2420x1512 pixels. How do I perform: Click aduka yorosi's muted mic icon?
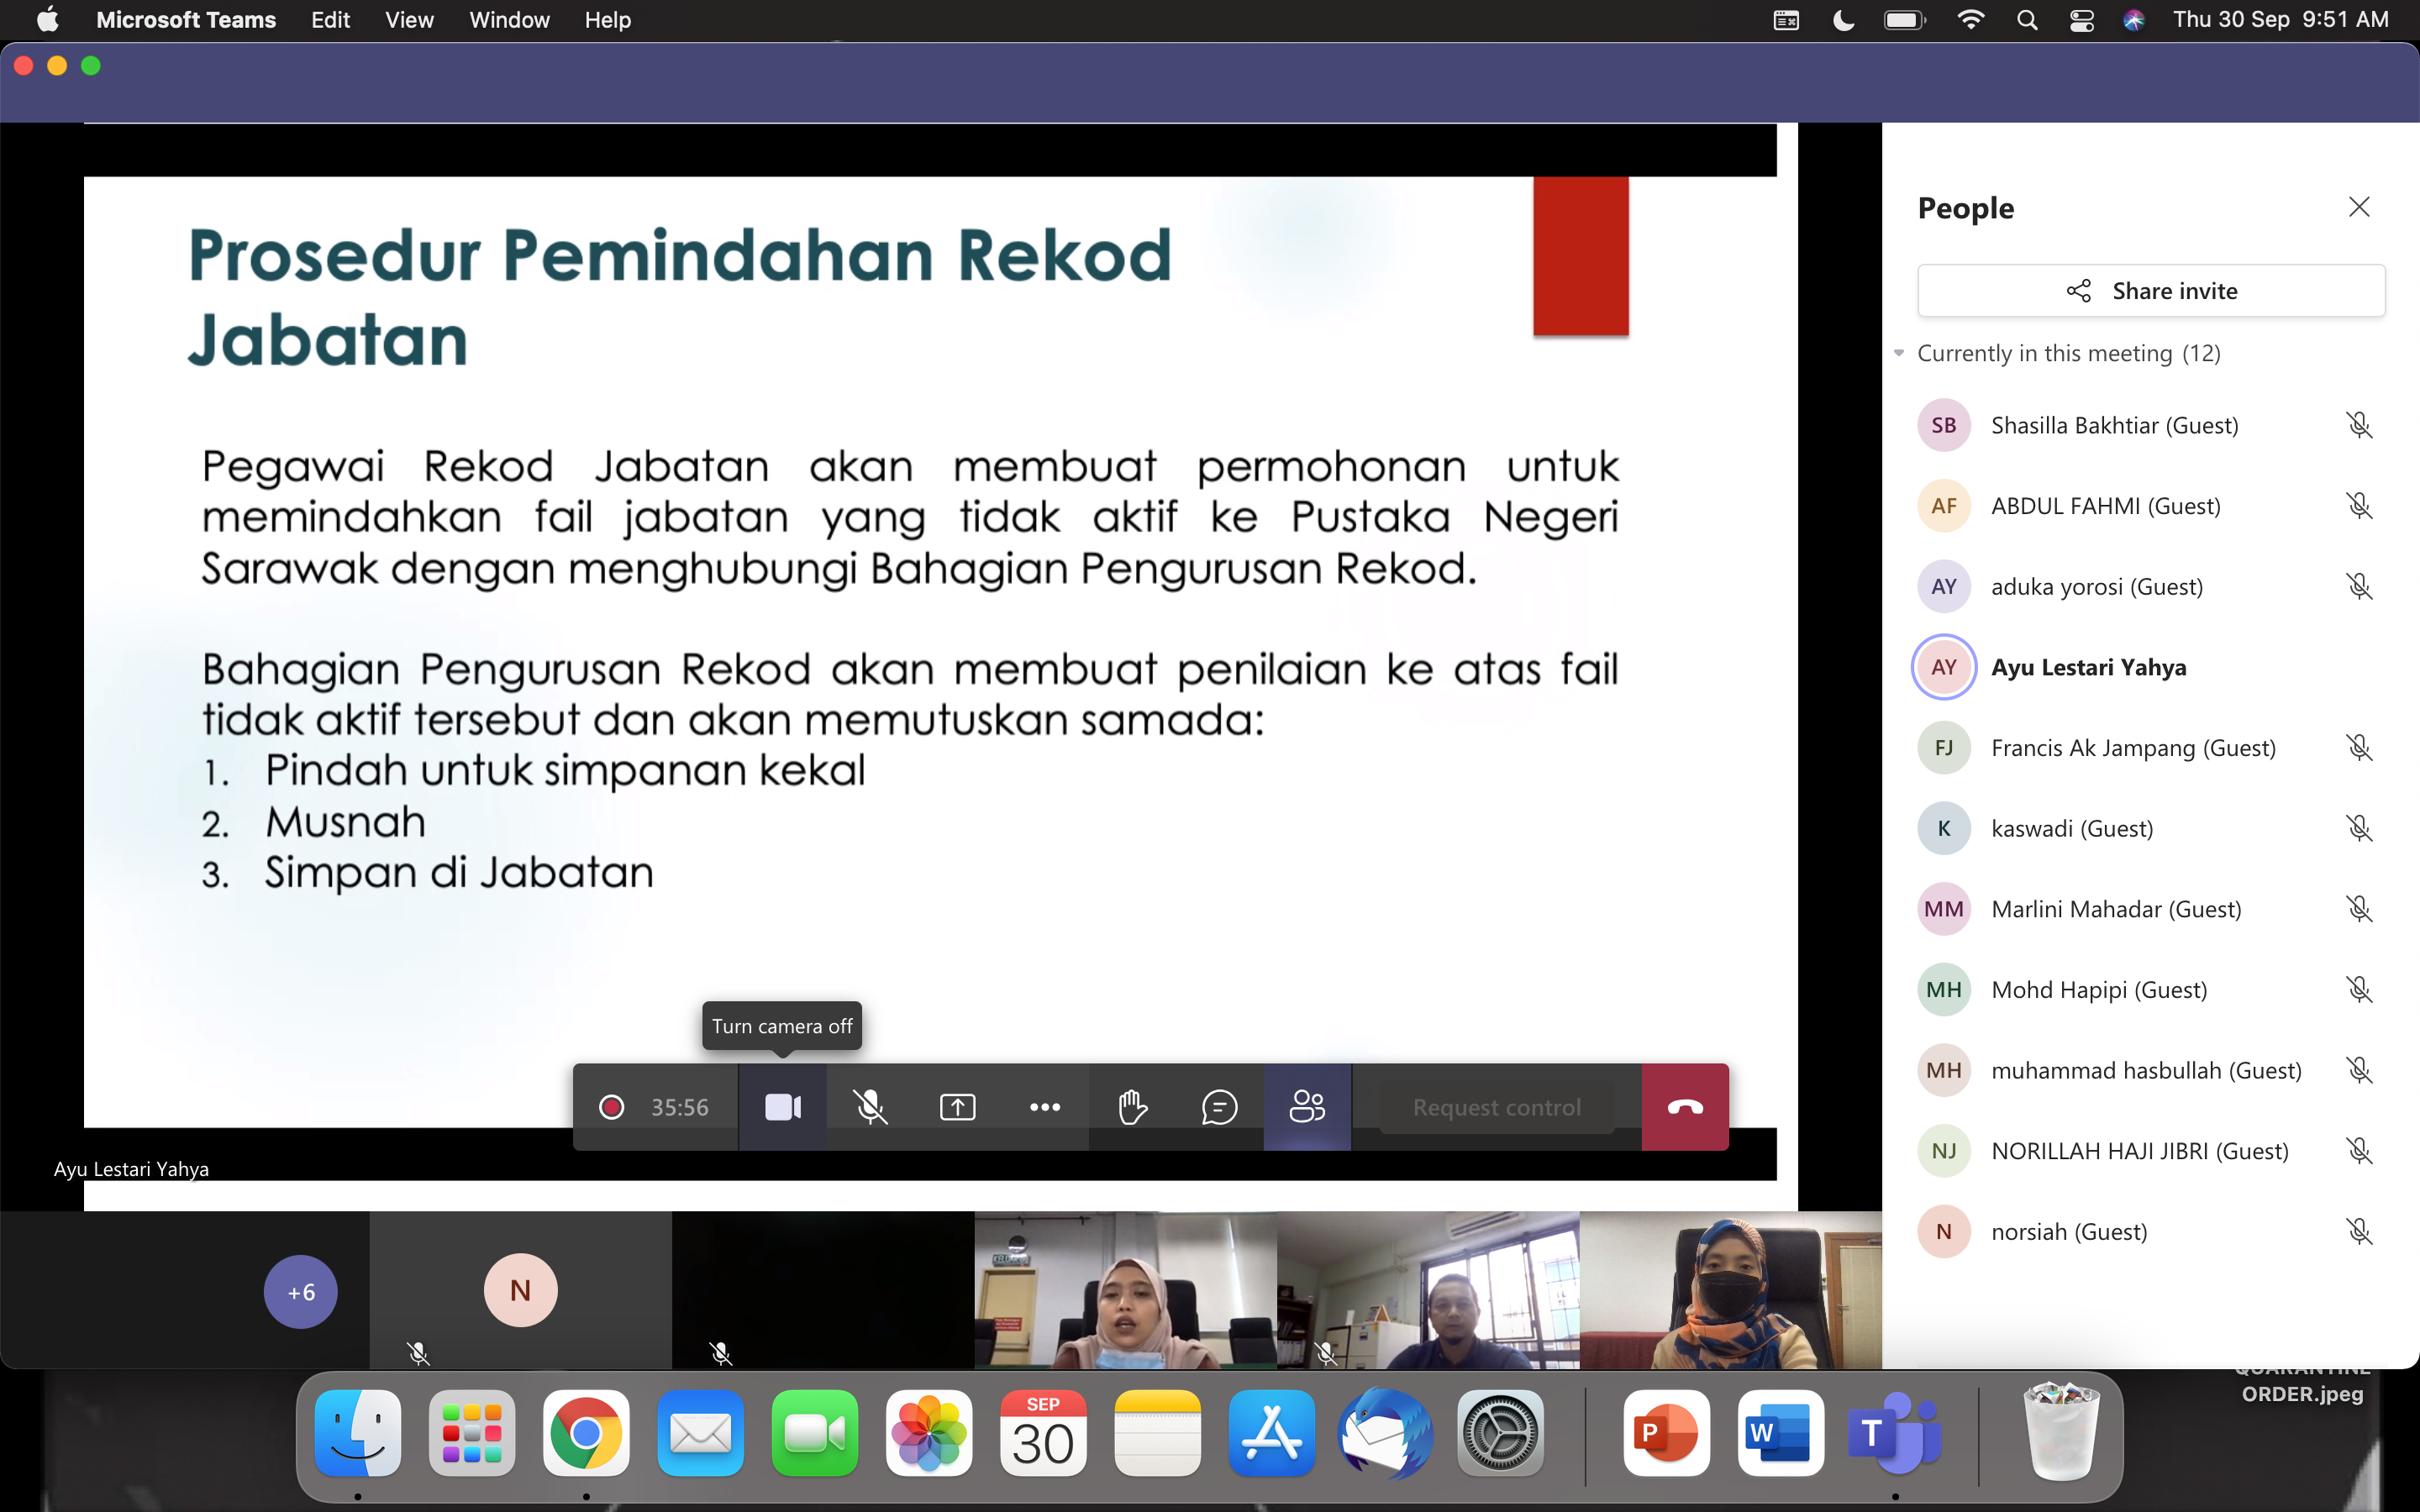point(2359,586)
